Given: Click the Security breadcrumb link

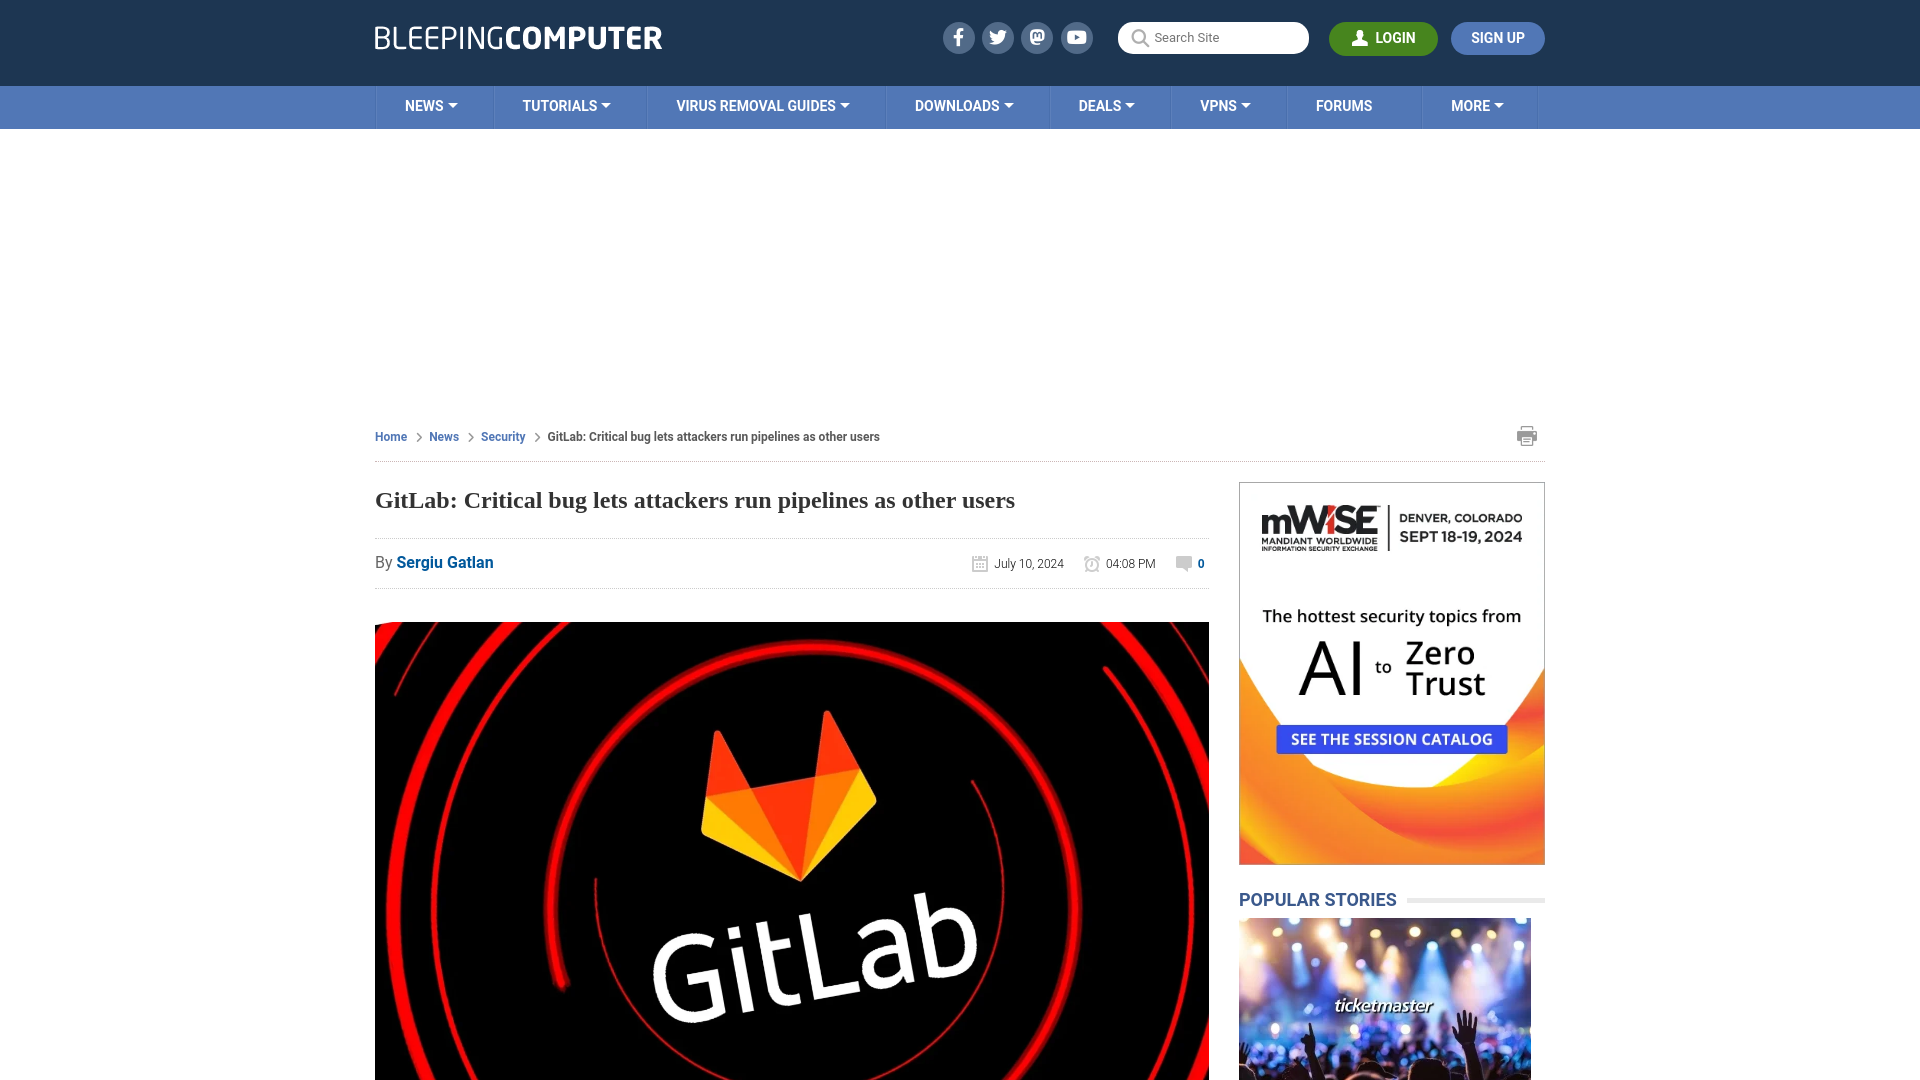Looking at the screenshot, I should [x=502, y=436].
